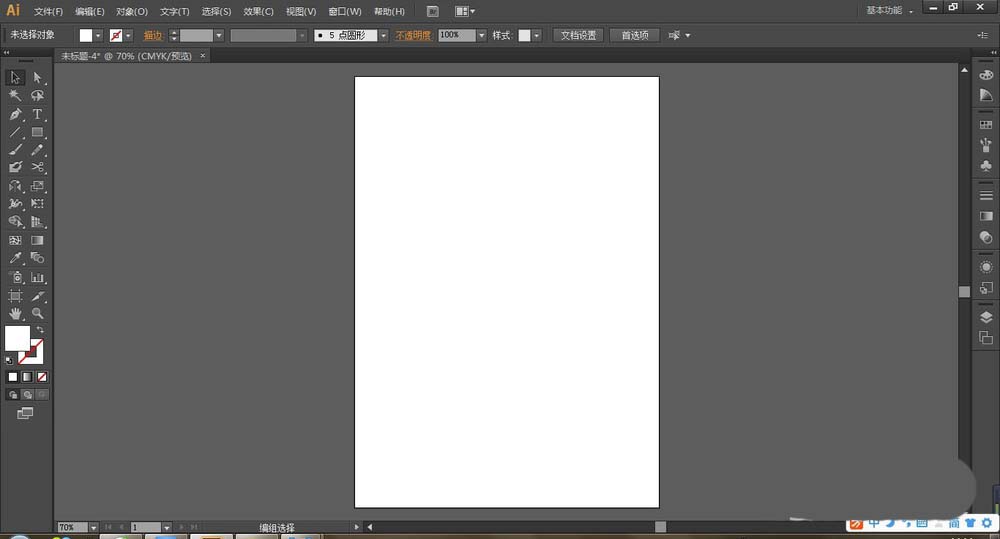1000x539 pixels.
Task: Select the Type tool
Action: pyautogui.click(x=37, y=114)
